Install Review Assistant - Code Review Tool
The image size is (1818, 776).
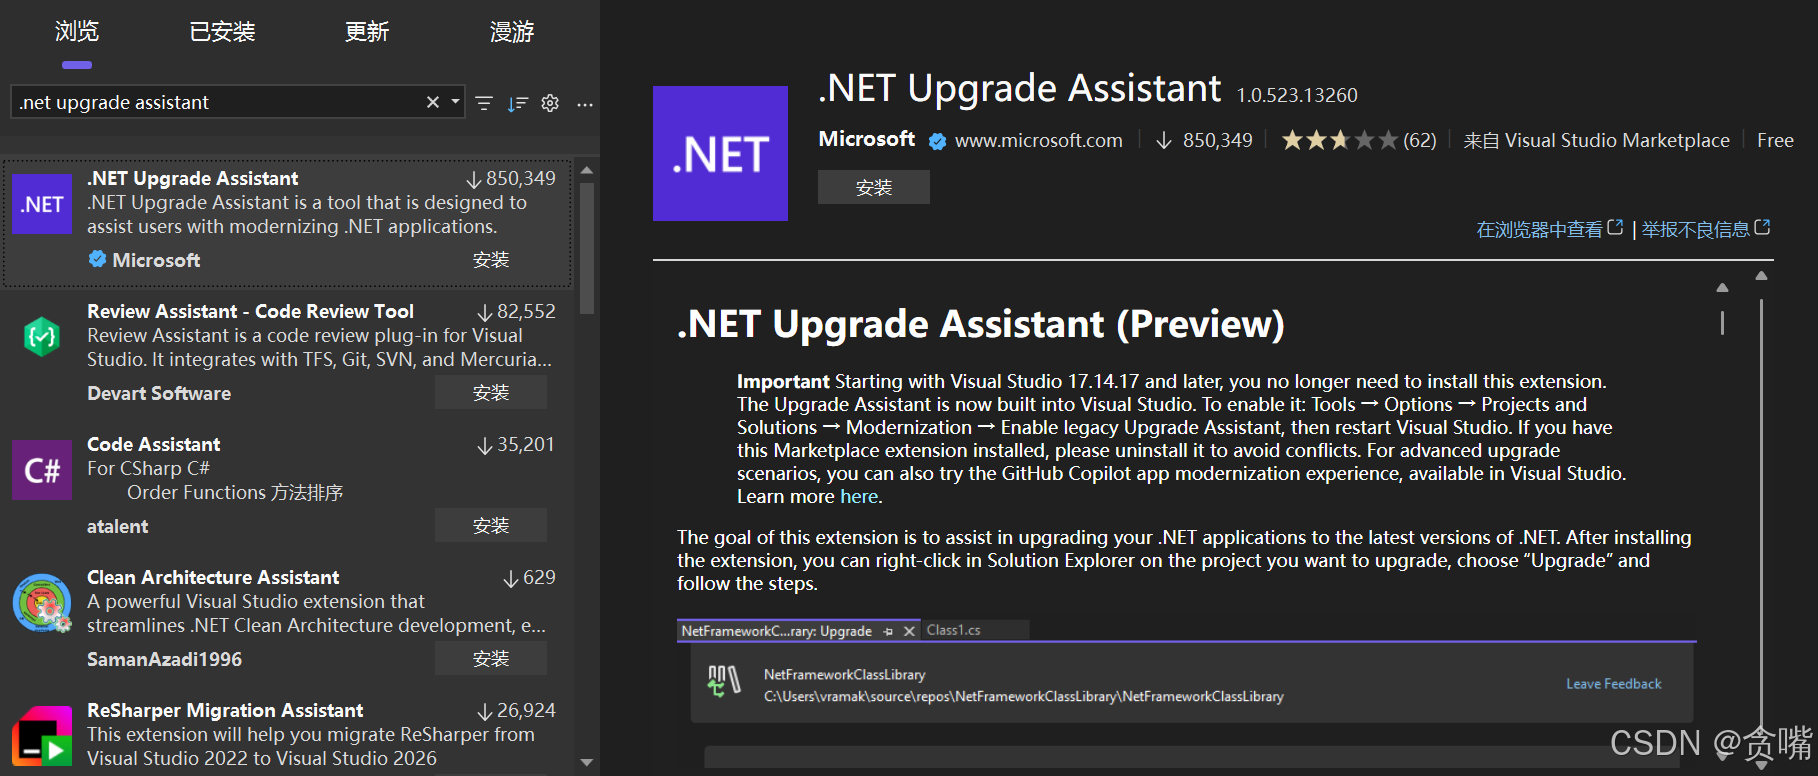(x=491, y=393)
